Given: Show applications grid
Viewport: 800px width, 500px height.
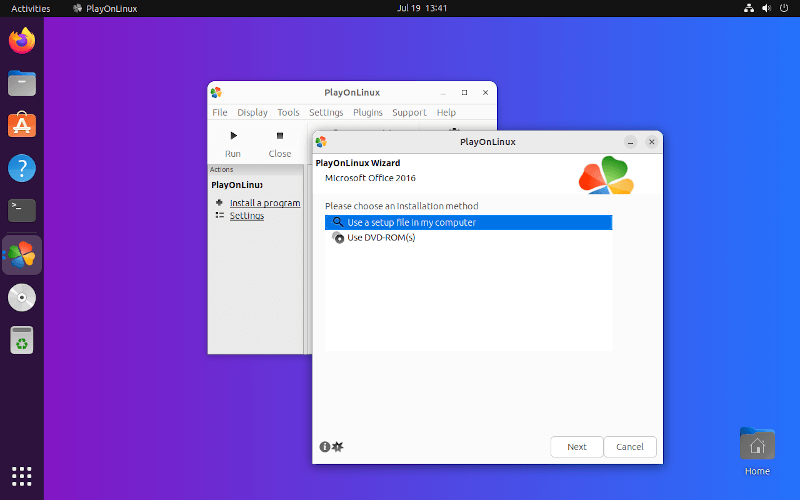Looking at the screenshot, I should pyautogui.click(x=22, y=476).
